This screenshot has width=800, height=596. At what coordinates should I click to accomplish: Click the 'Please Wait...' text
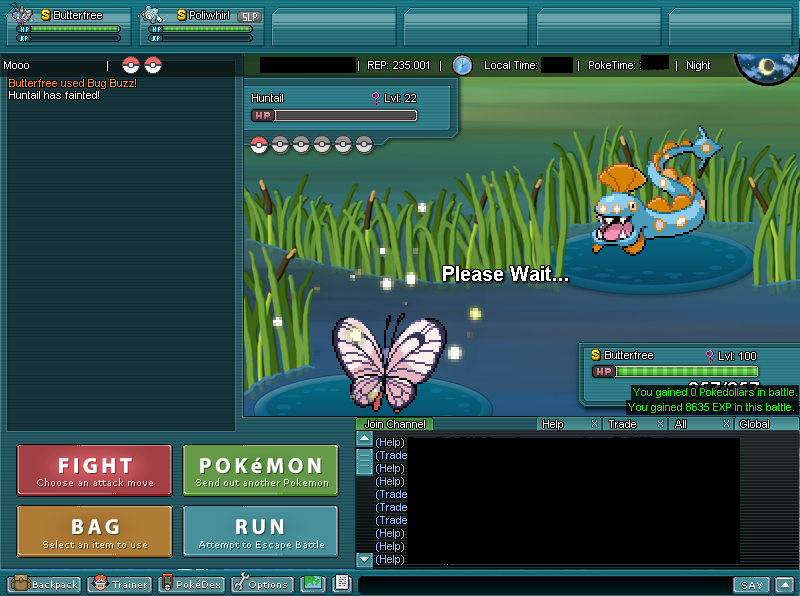click(x=505, y=274)
